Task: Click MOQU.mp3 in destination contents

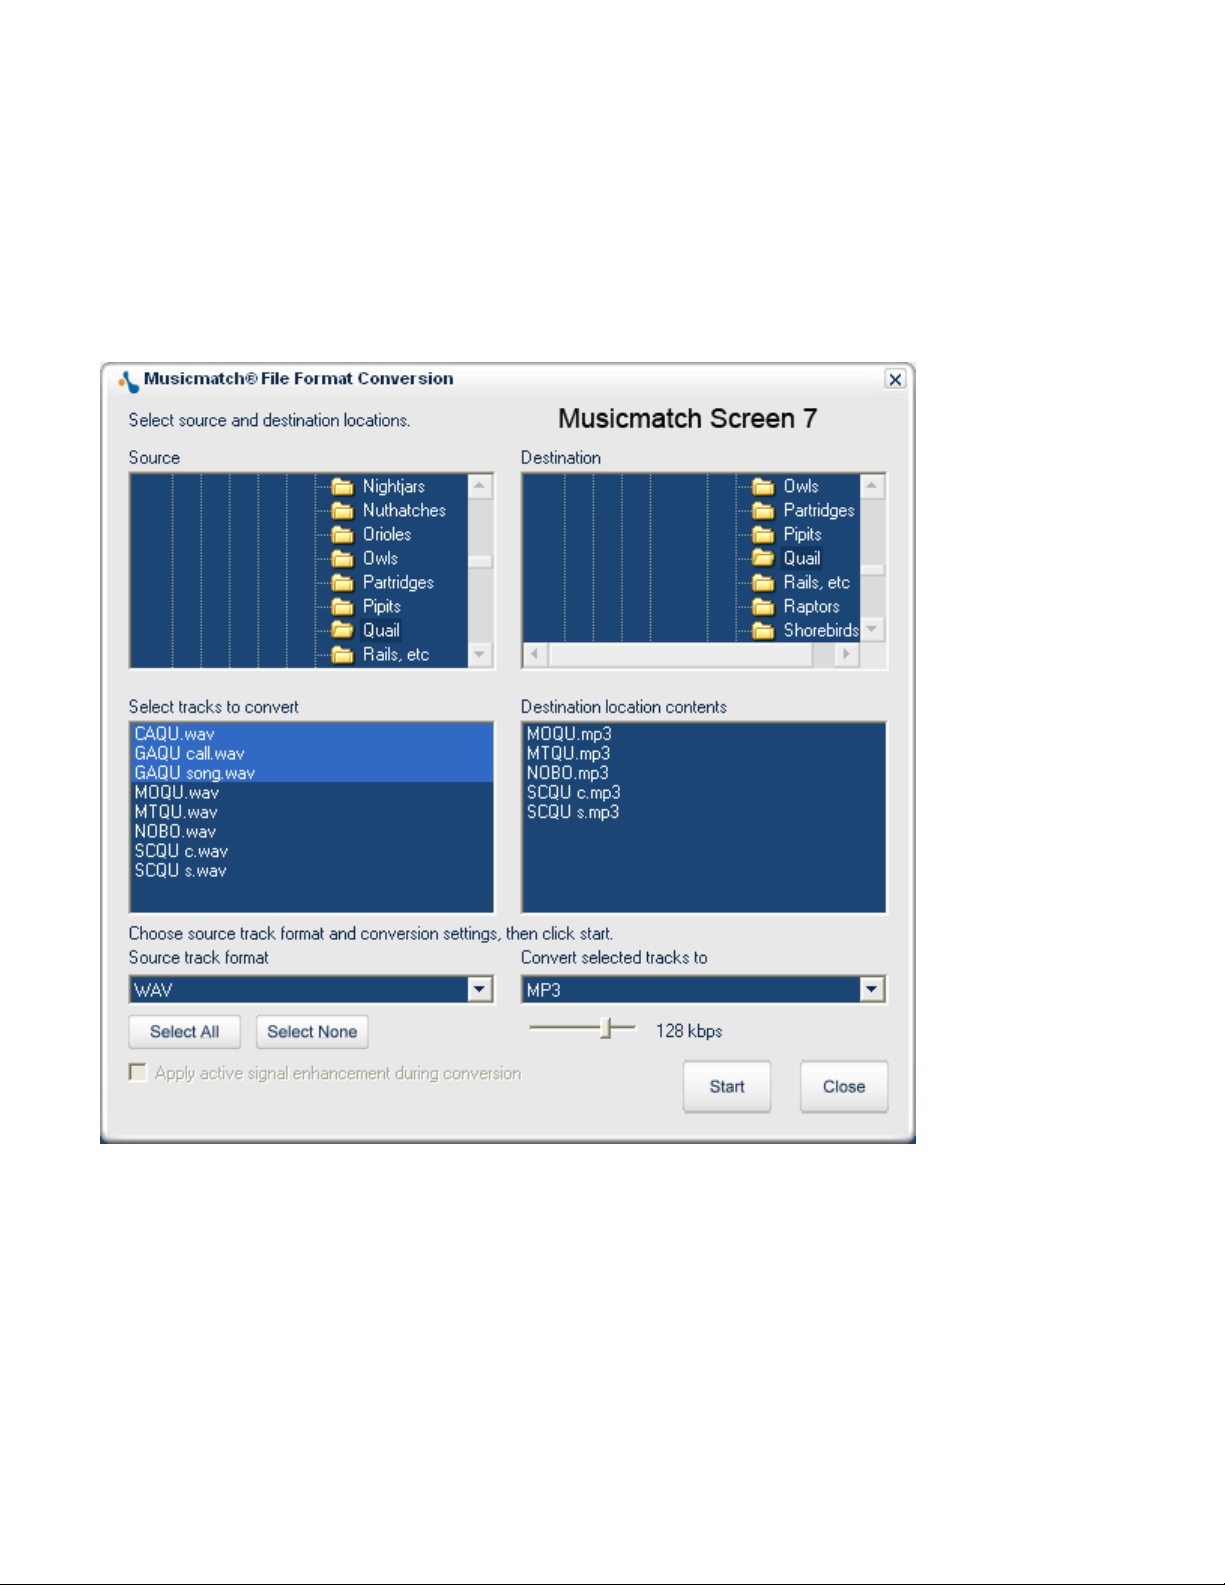Action: 569,734
